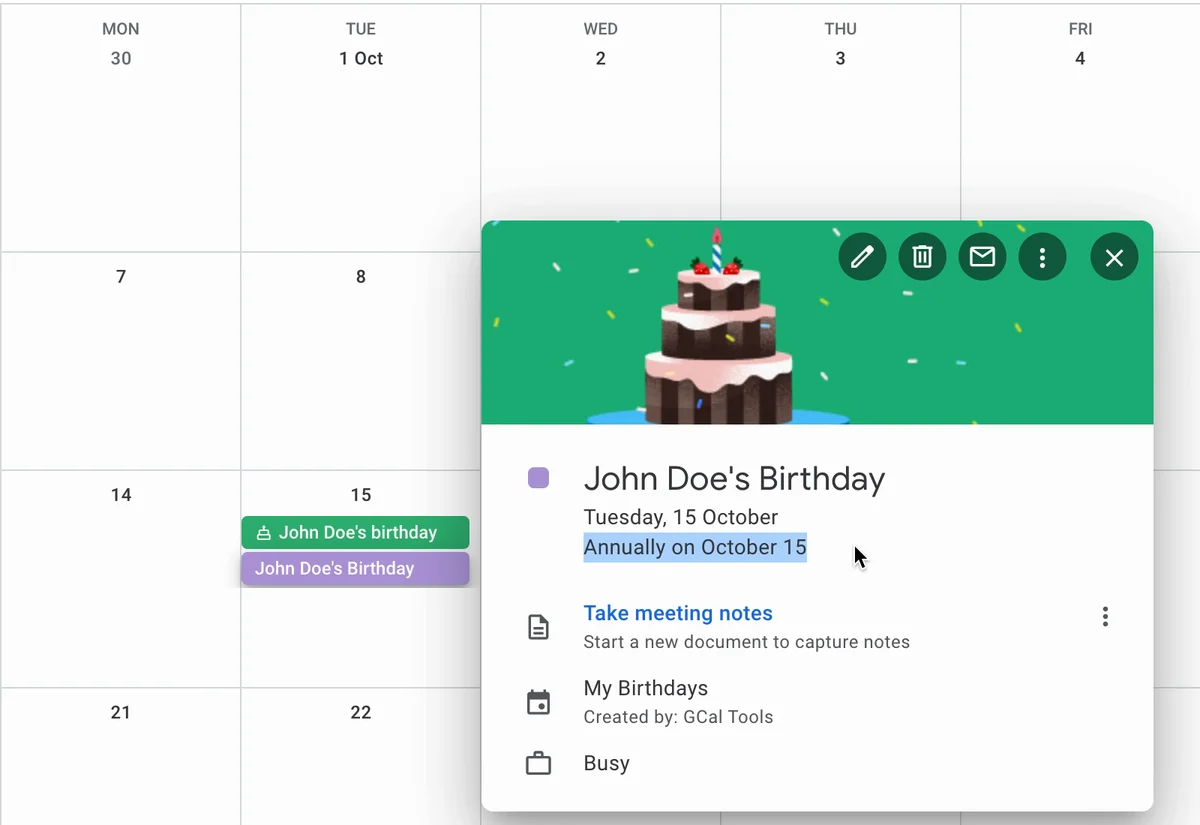The image size is (1200, 825).
Task: Select purple John Doe's Birthday event
Action: click(x=355, y=568)
